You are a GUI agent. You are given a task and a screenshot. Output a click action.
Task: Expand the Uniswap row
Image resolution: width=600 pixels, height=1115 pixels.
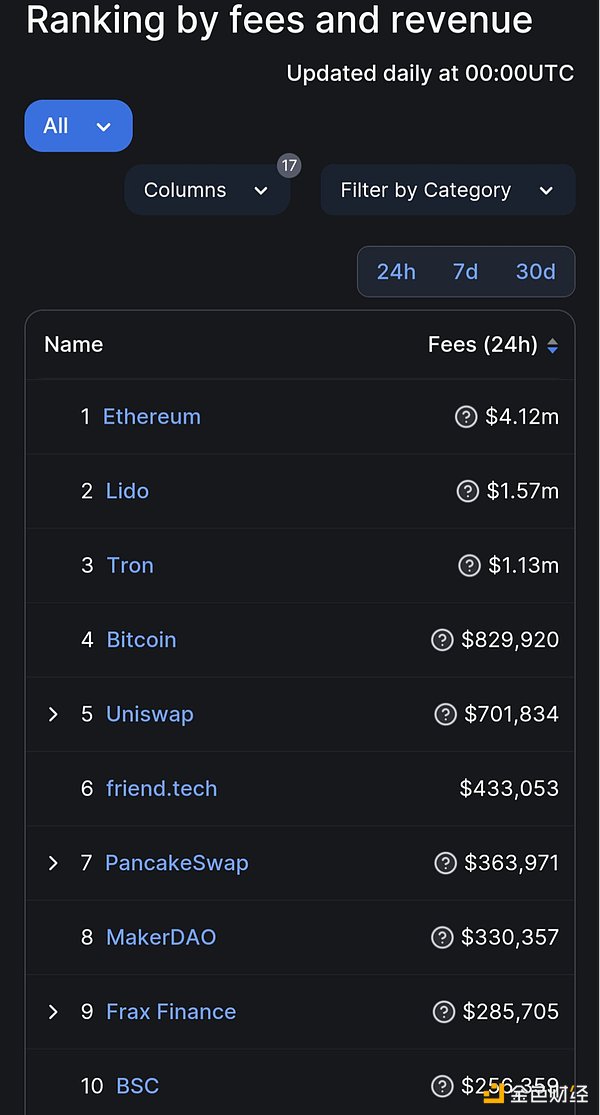tap(54, 714)
